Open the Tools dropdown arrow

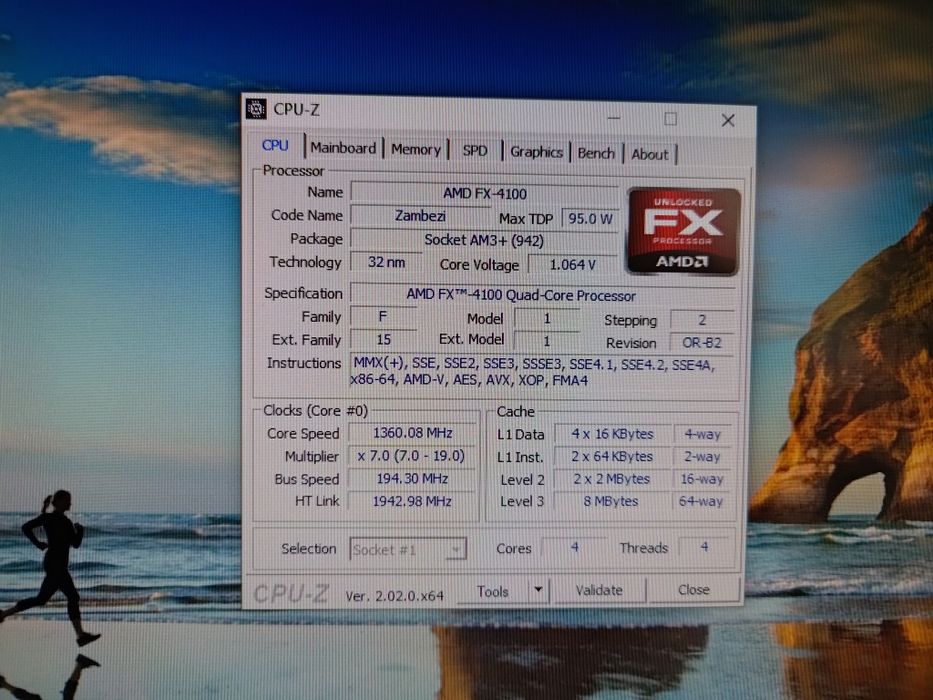point(537,590)
